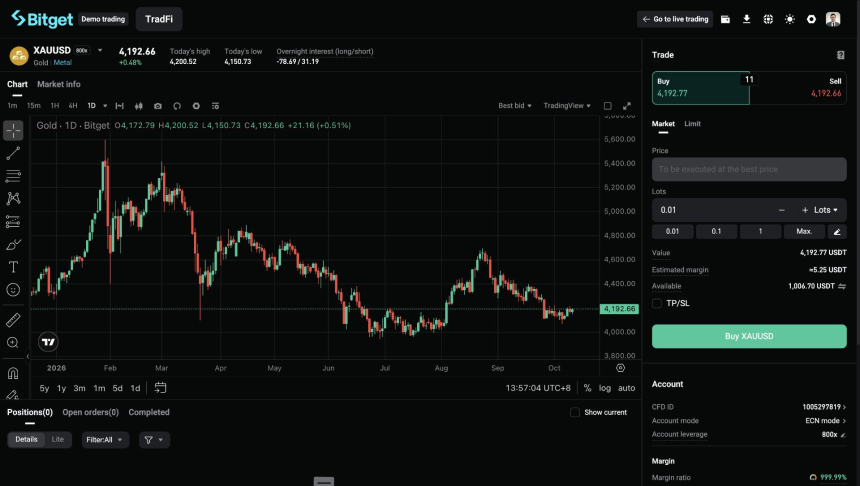Select the pattern drawing tool
The image size is (860, 486).
coord(13,198)
